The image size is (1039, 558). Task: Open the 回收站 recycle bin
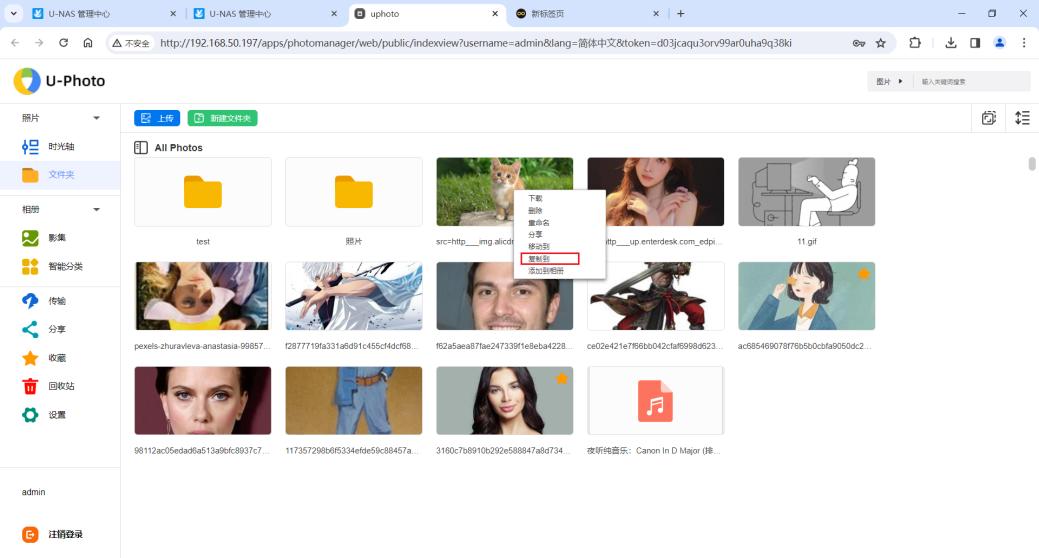pos(60,386)
